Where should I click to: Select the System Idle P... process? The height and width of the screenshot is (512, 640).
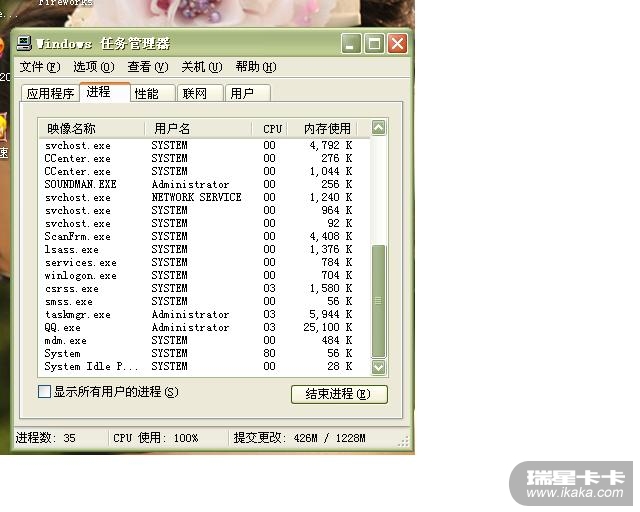click(204, 366)
